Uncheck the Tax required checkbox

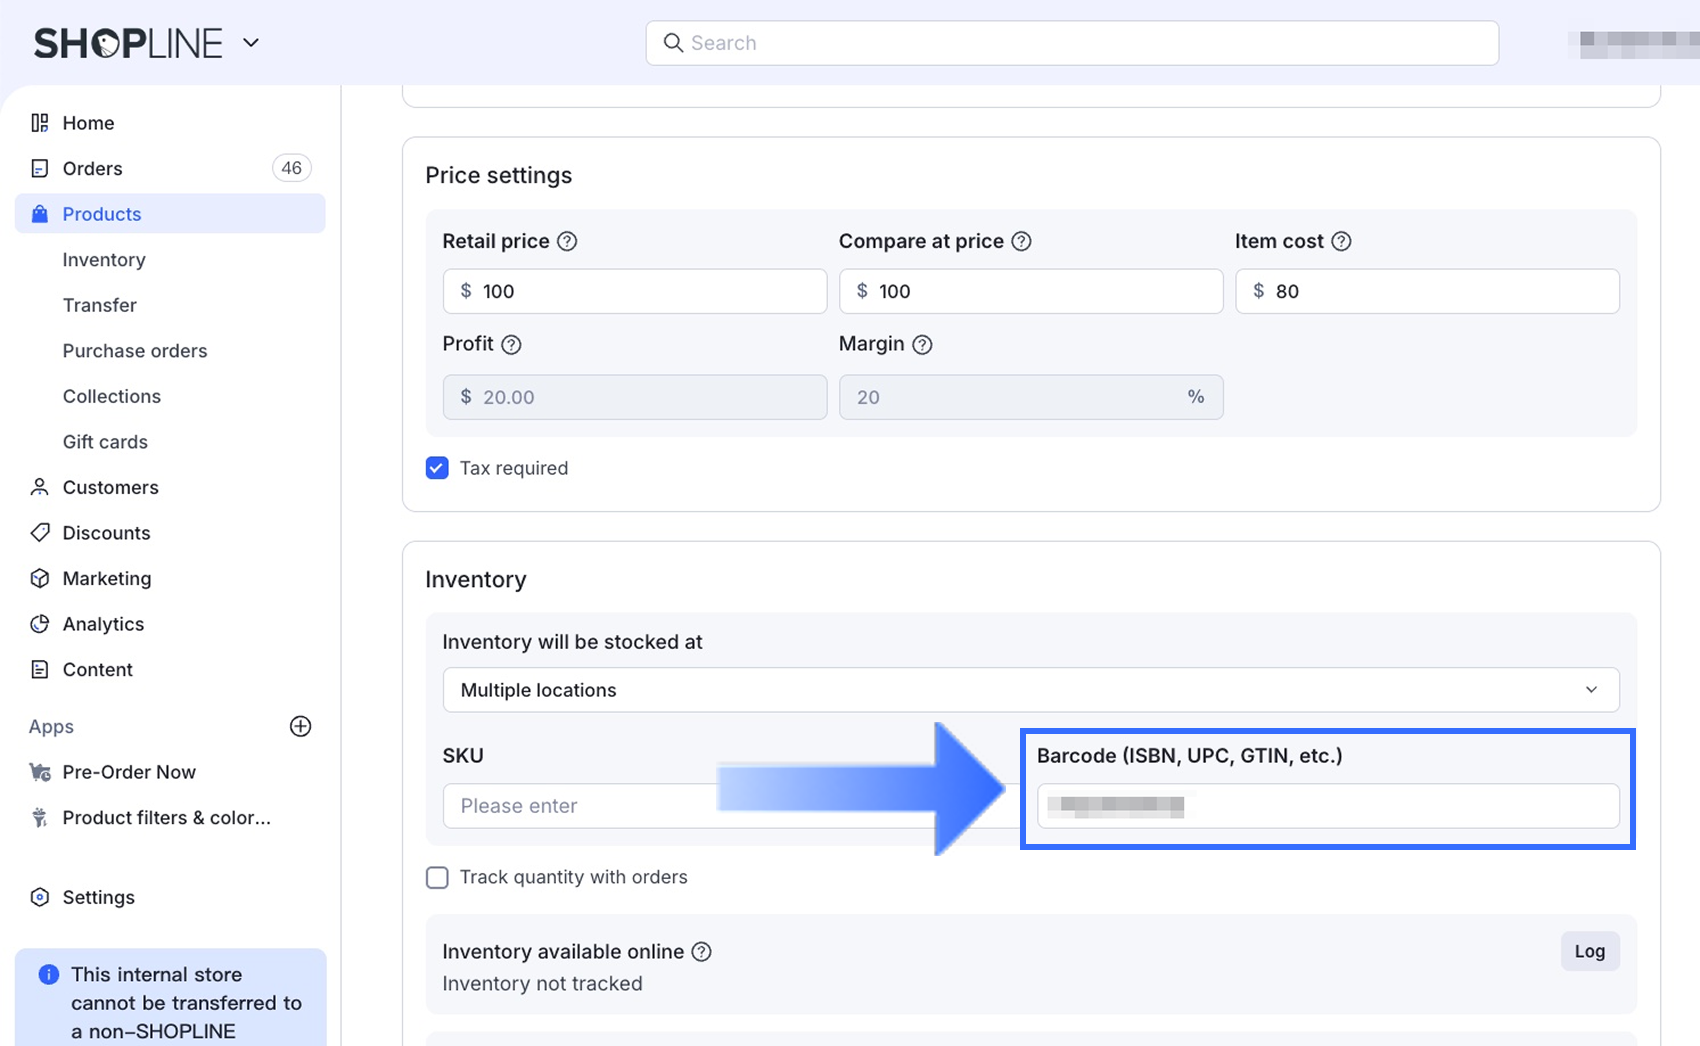[437, 468]
